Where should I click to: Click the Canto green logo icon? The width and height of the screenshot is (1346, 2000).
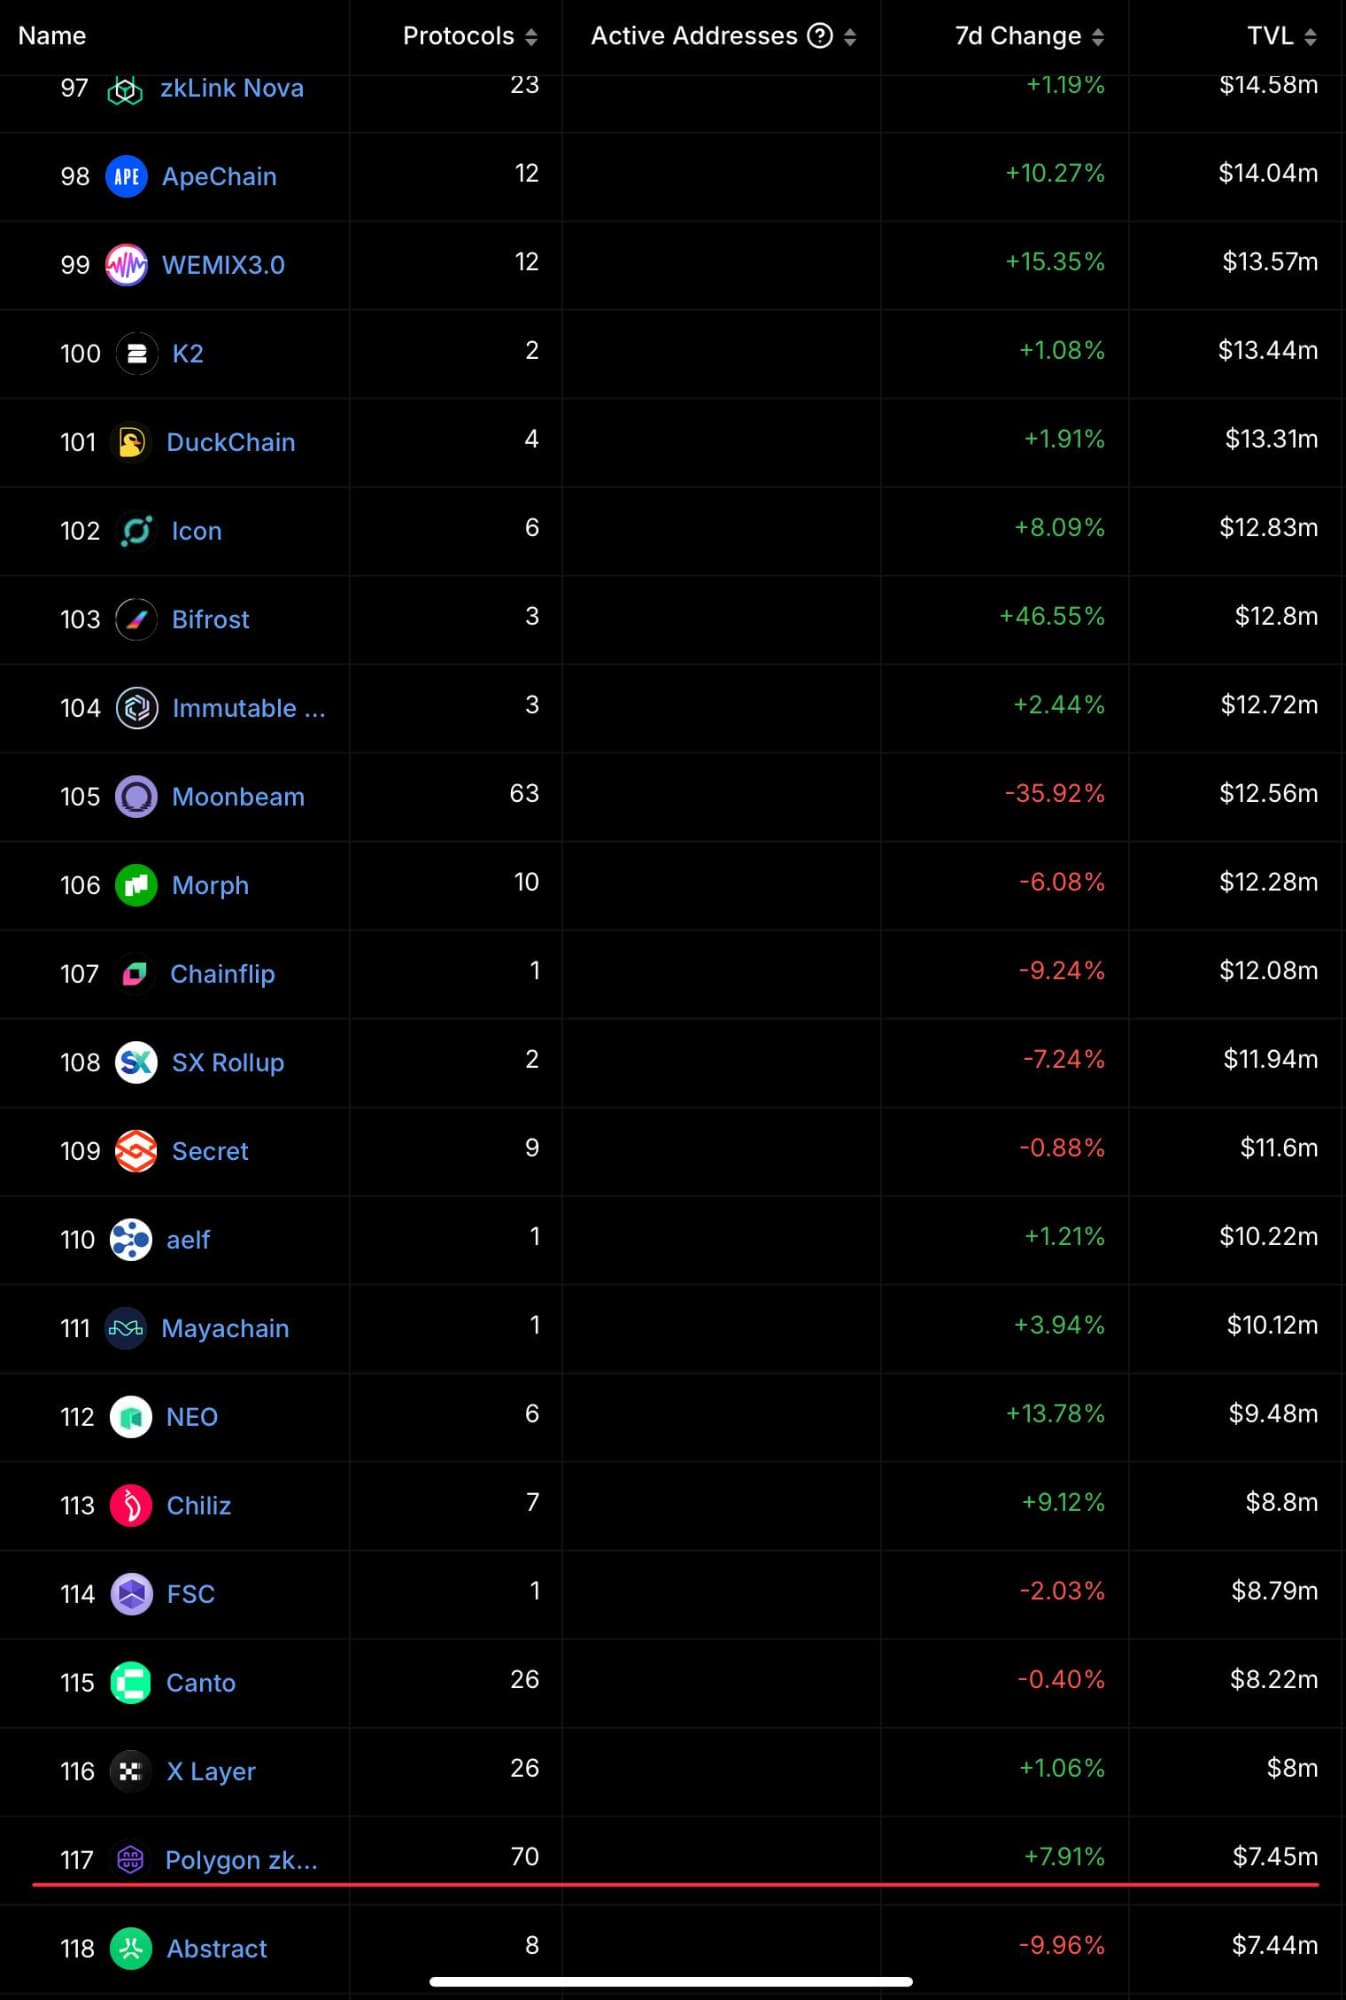(131, 1682)
